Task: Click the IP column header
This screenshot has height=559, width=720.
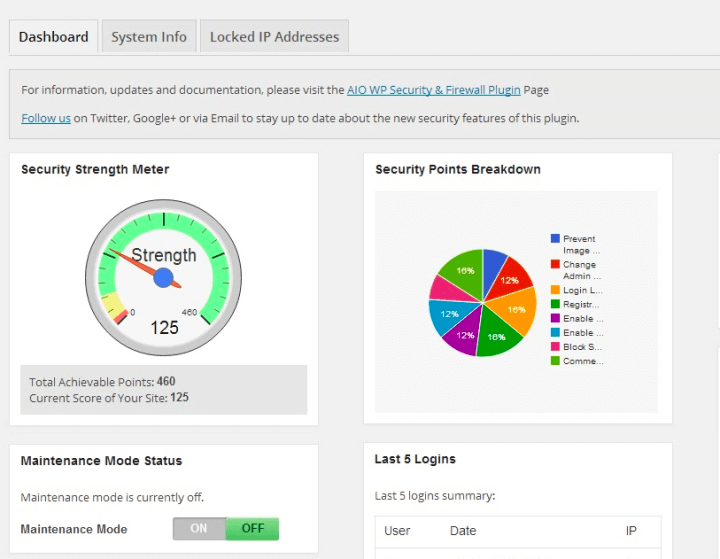Action: pos(631,531)
